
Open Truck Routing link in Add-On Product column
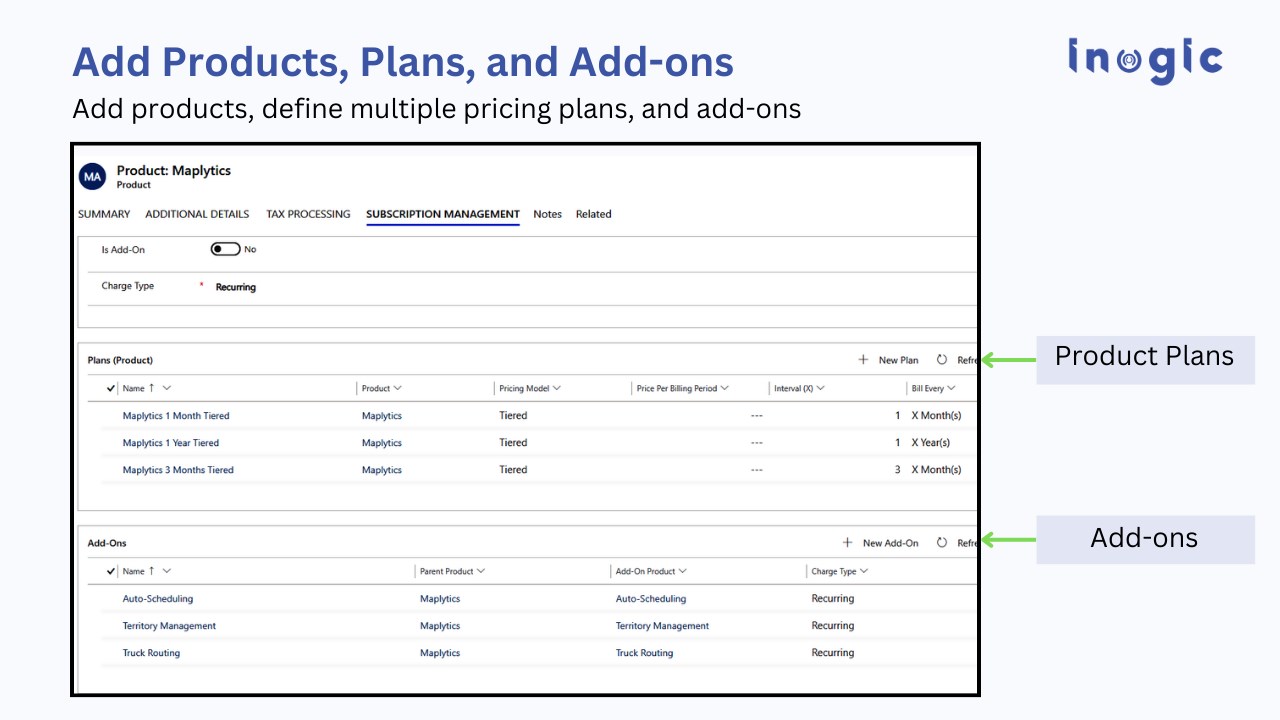(644, 653)
